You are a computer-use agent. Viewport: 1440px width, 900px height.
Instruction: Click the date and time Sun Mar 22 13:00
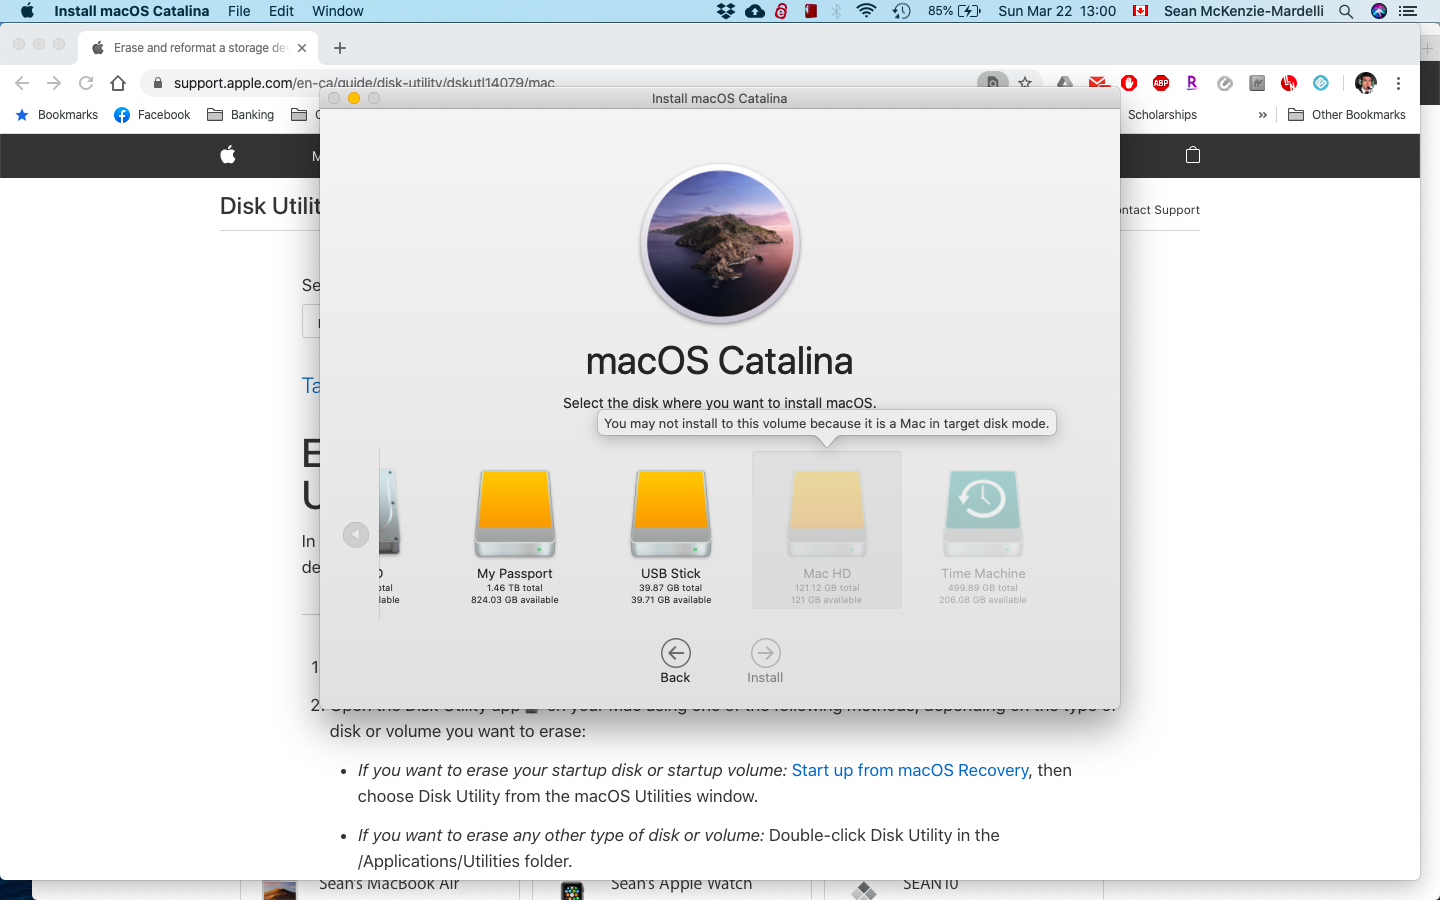point(1057,11)
